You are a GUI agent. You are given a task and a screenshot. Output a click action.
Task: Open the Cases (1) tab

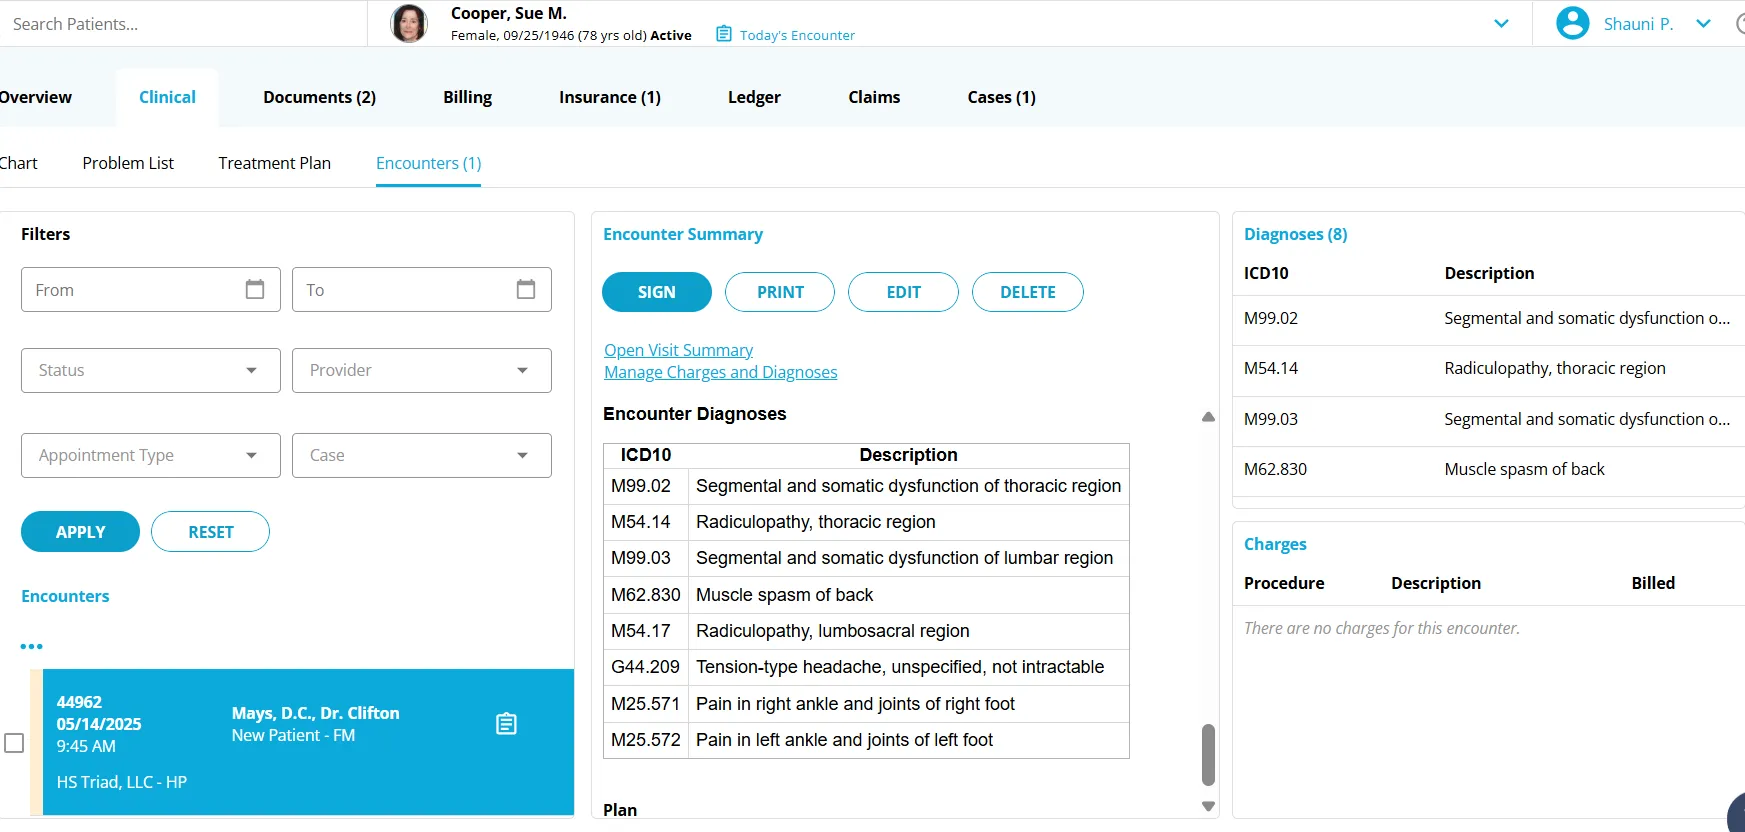pyautogui.click(x=1001, y=97)
